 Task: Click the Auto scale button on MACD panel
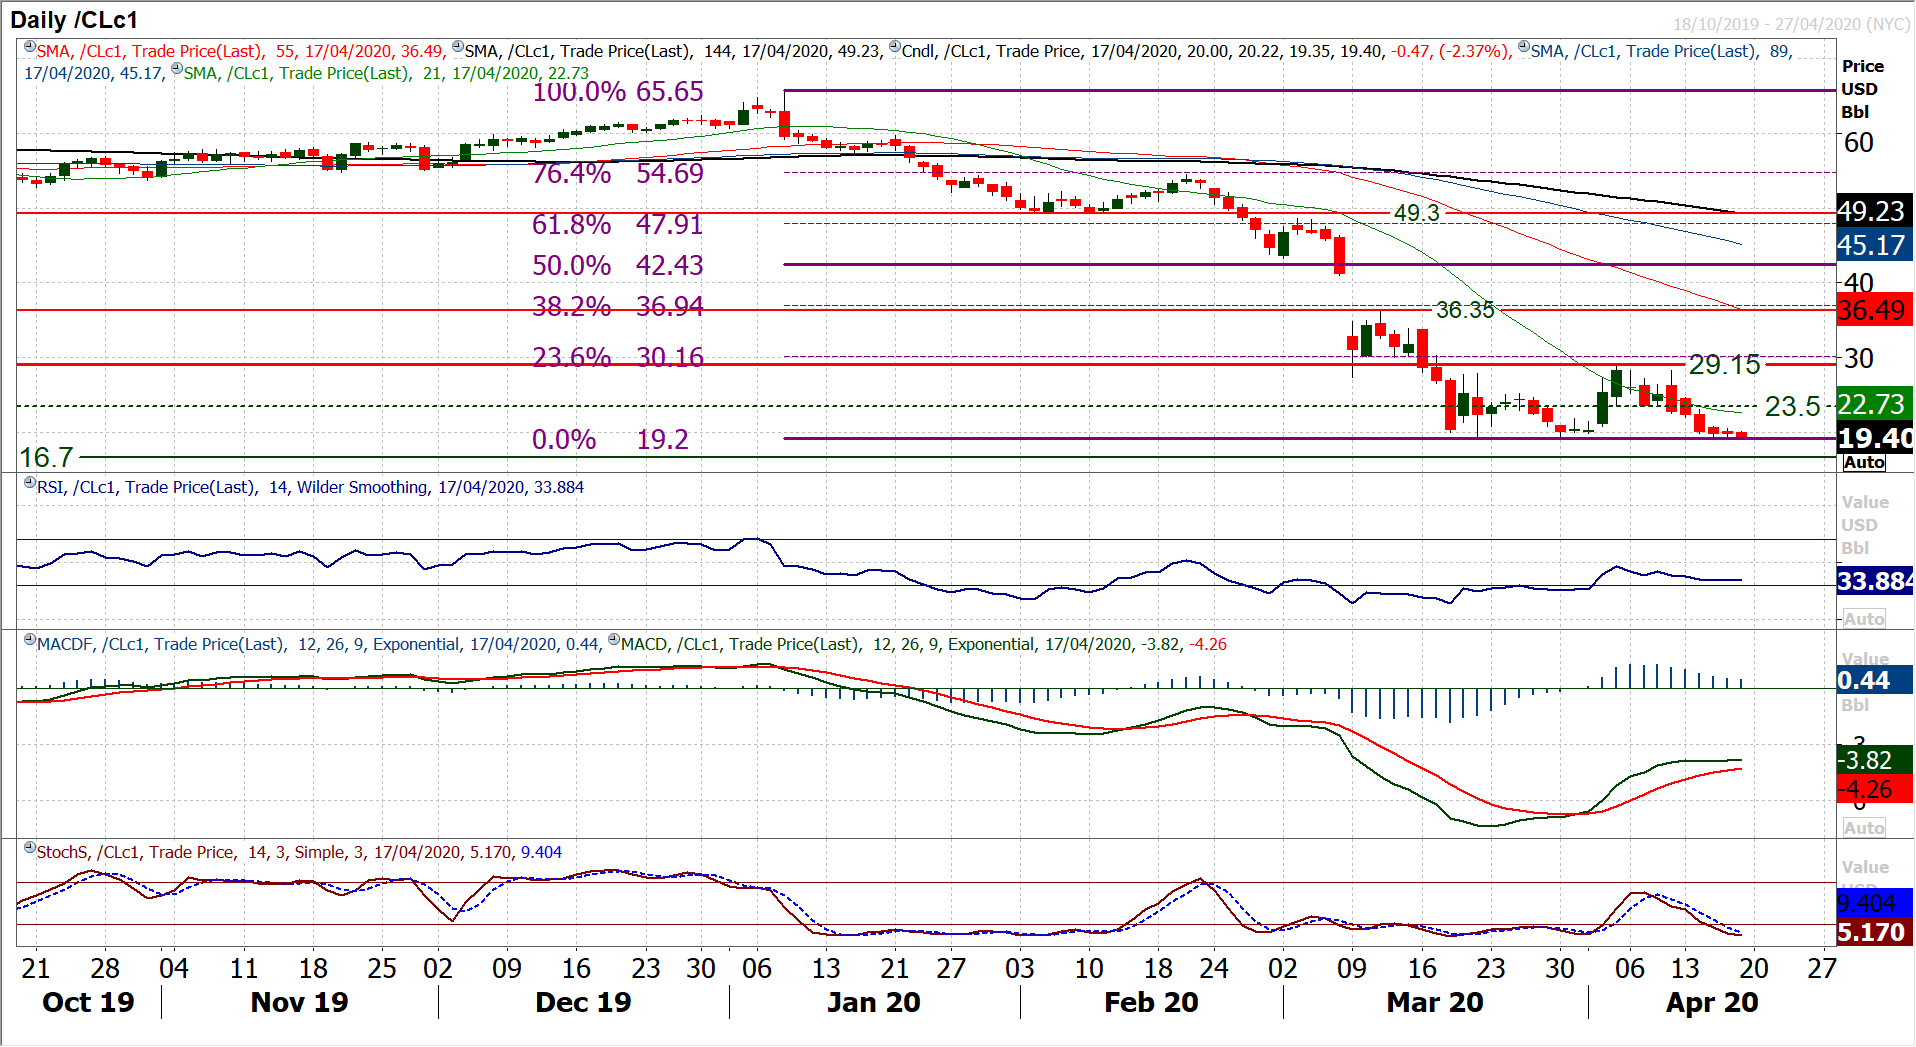point(1864,828)
